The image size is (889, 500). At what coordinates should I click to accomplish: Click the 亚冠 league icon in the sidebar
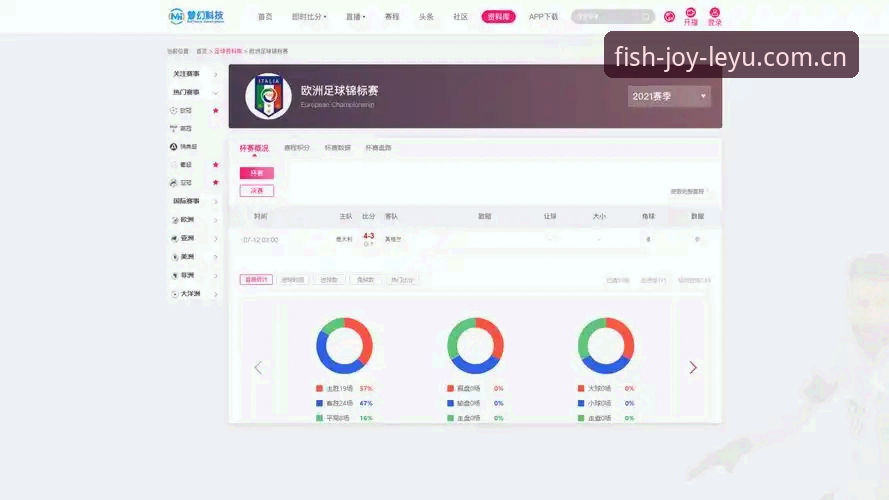[173, 183]
